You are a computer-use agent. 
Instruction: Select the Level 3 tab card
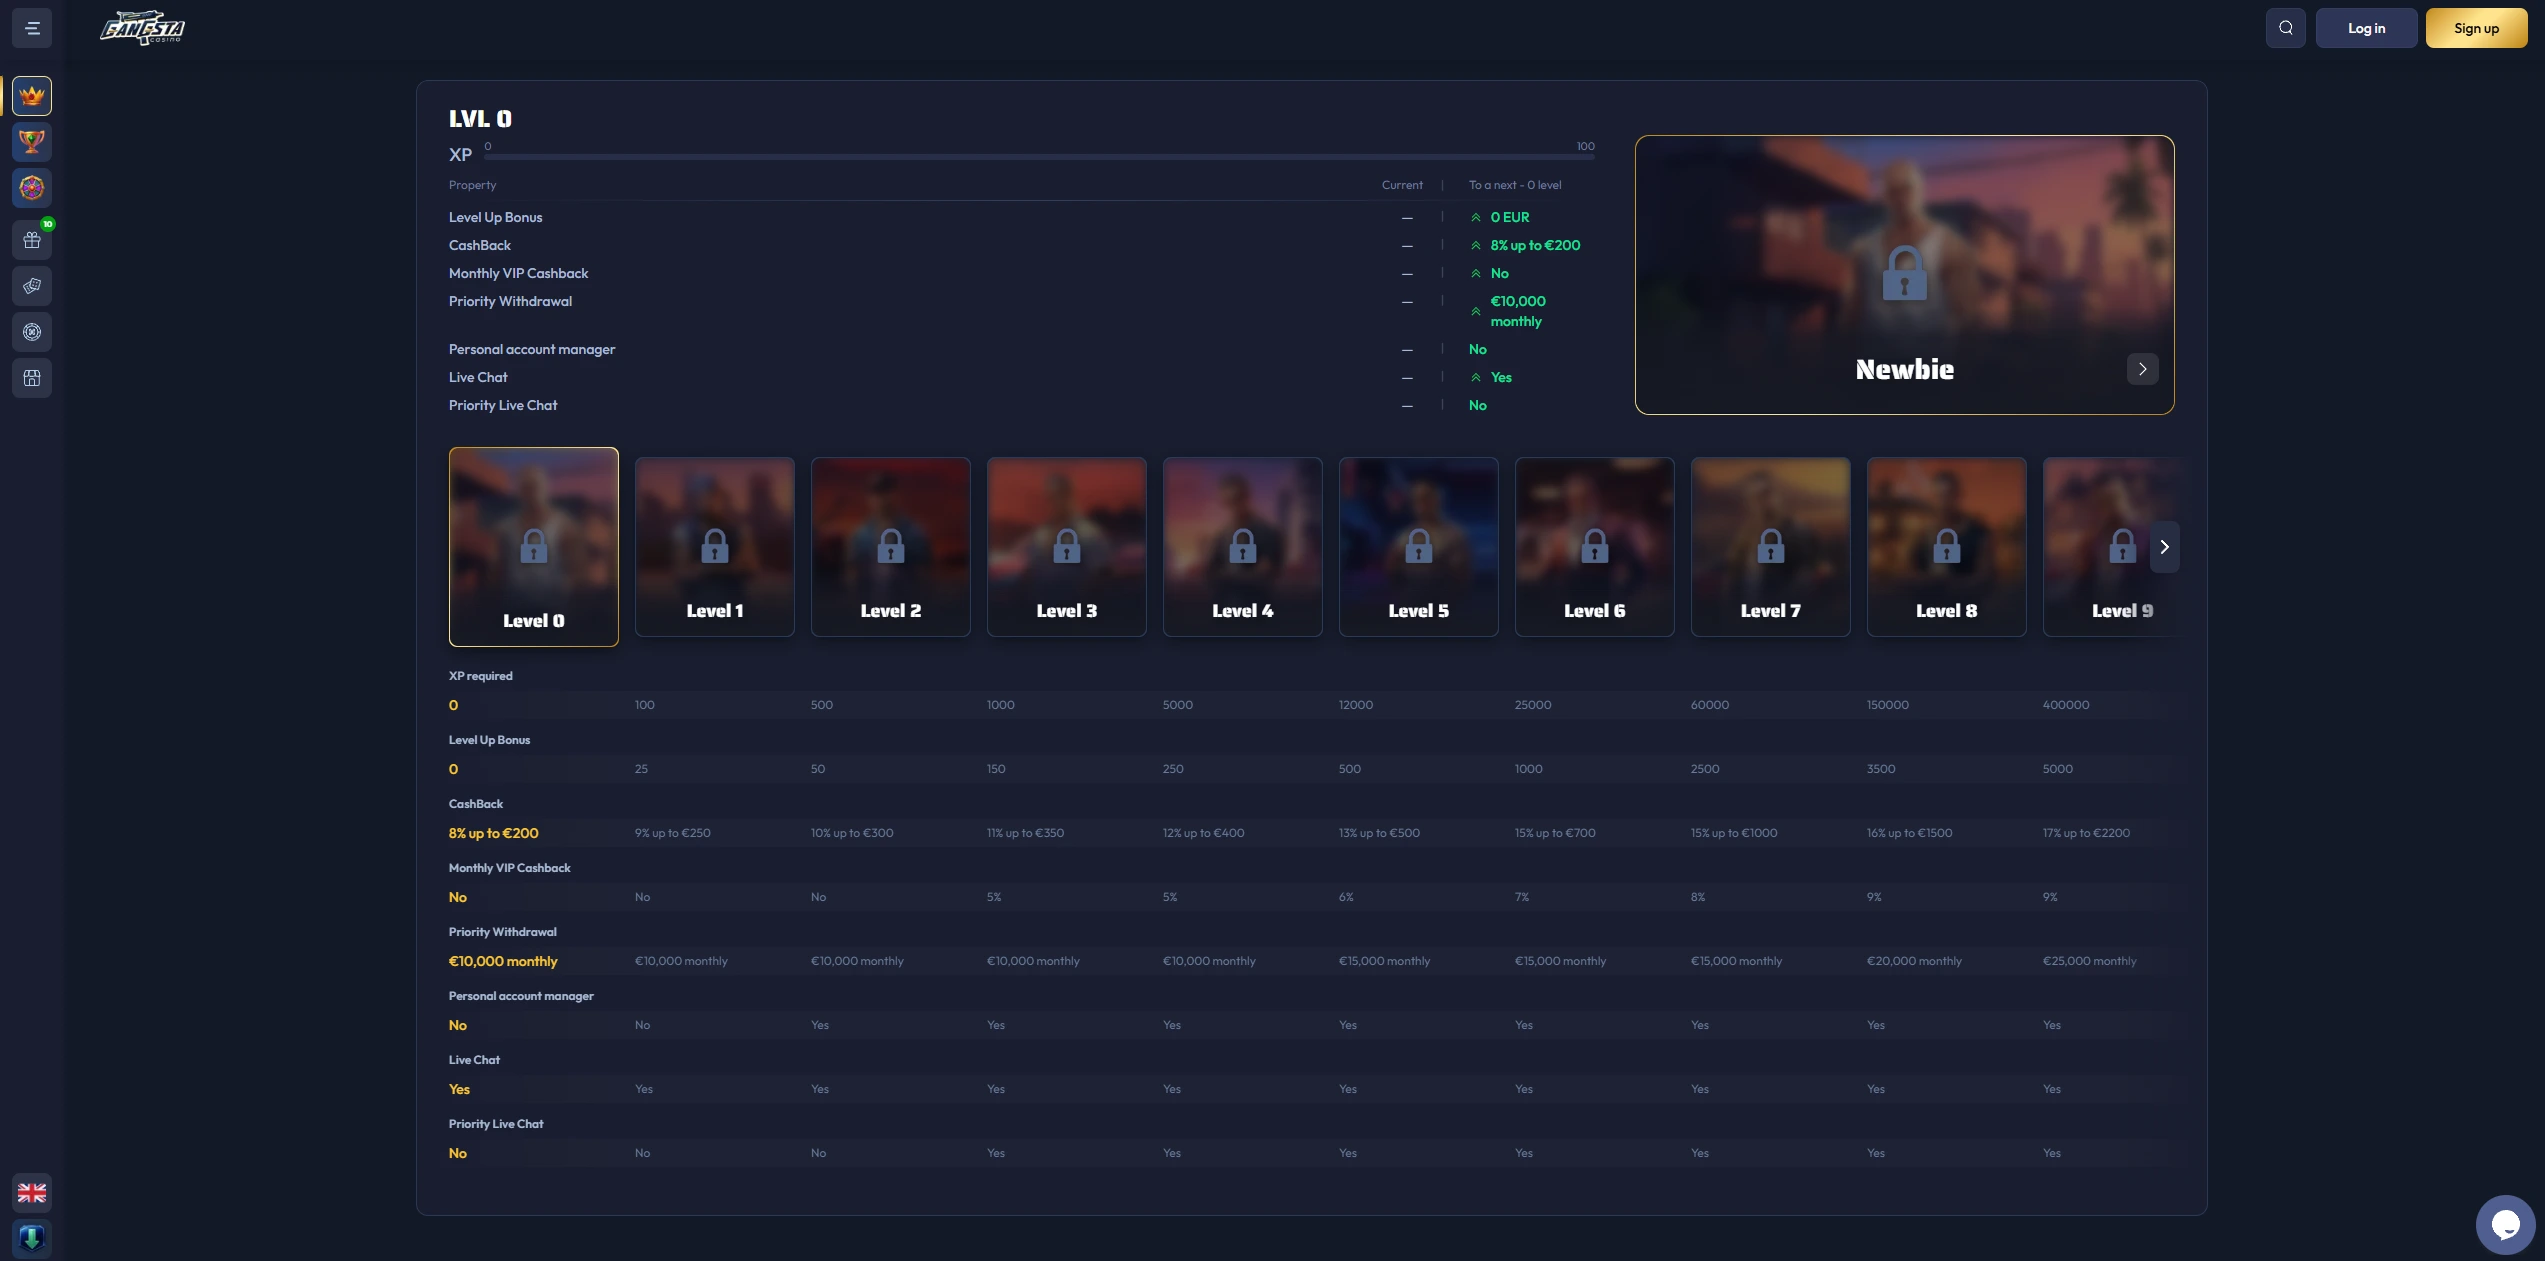(x=1066, y=547)
